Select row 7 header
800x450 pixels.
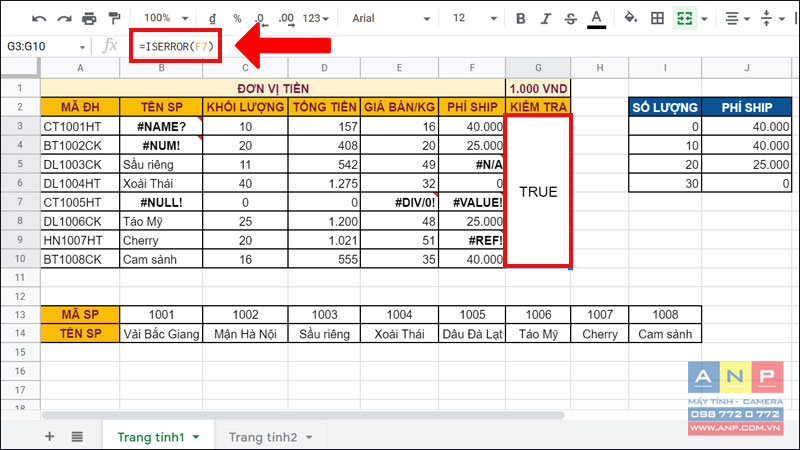[x=20, y=202]
